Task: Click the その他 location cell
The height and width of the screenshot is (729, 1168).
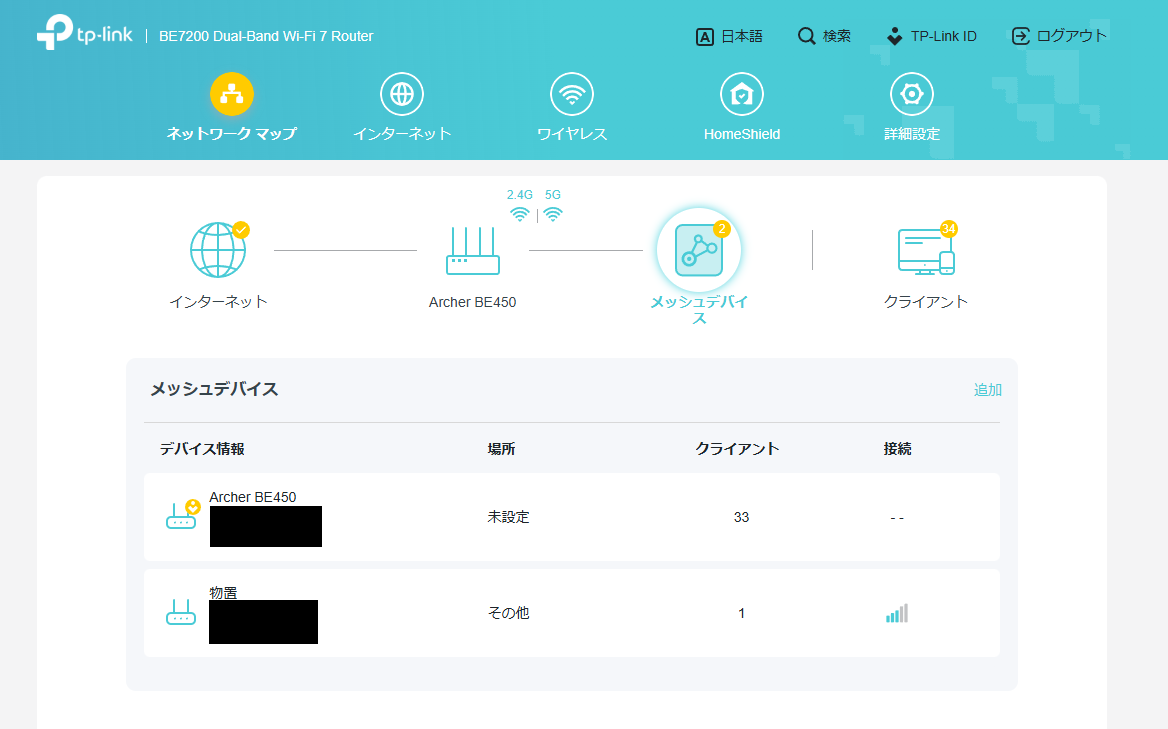Action: tap(509, 613)
